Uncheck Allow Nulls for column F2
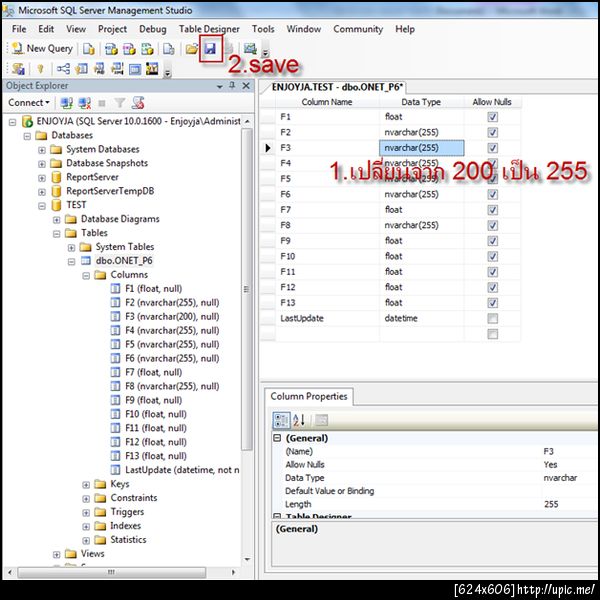 pyautogui.click(x=492, y=132)
